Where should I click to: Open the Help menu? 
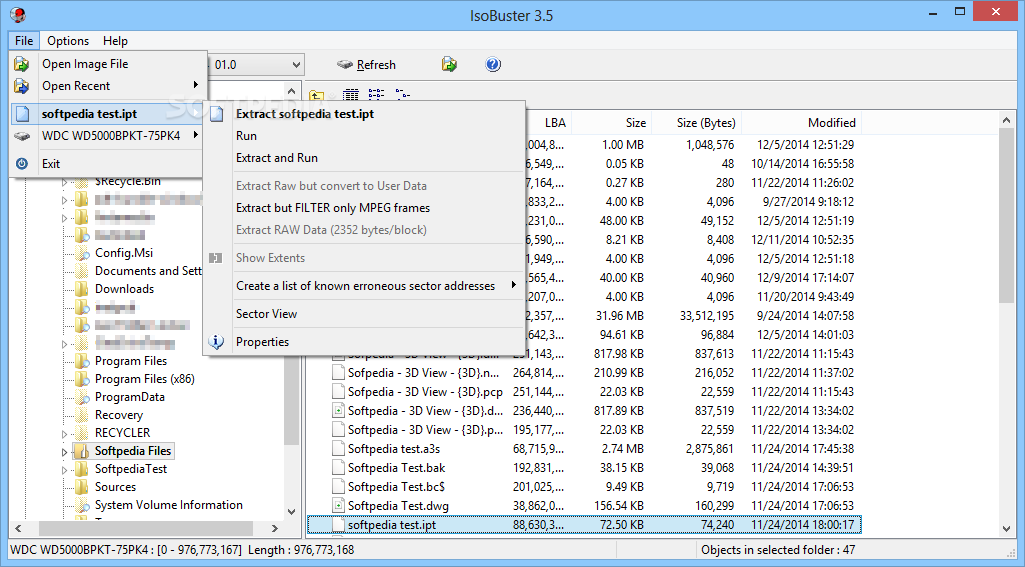(115, 41)
